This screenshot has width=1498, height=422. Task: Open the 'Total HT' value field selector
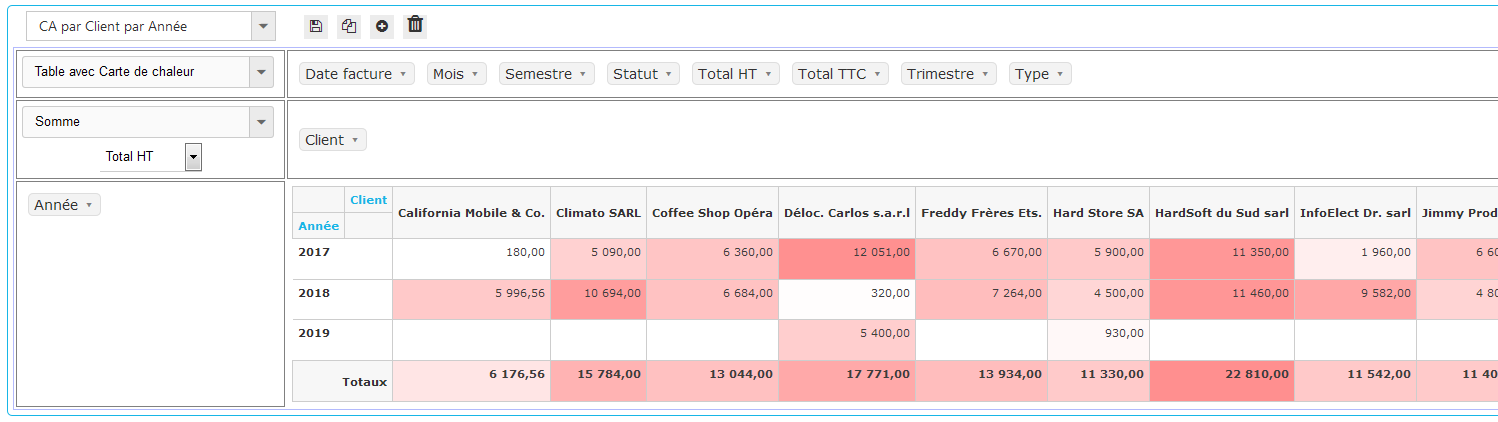(x=193, y=156)
